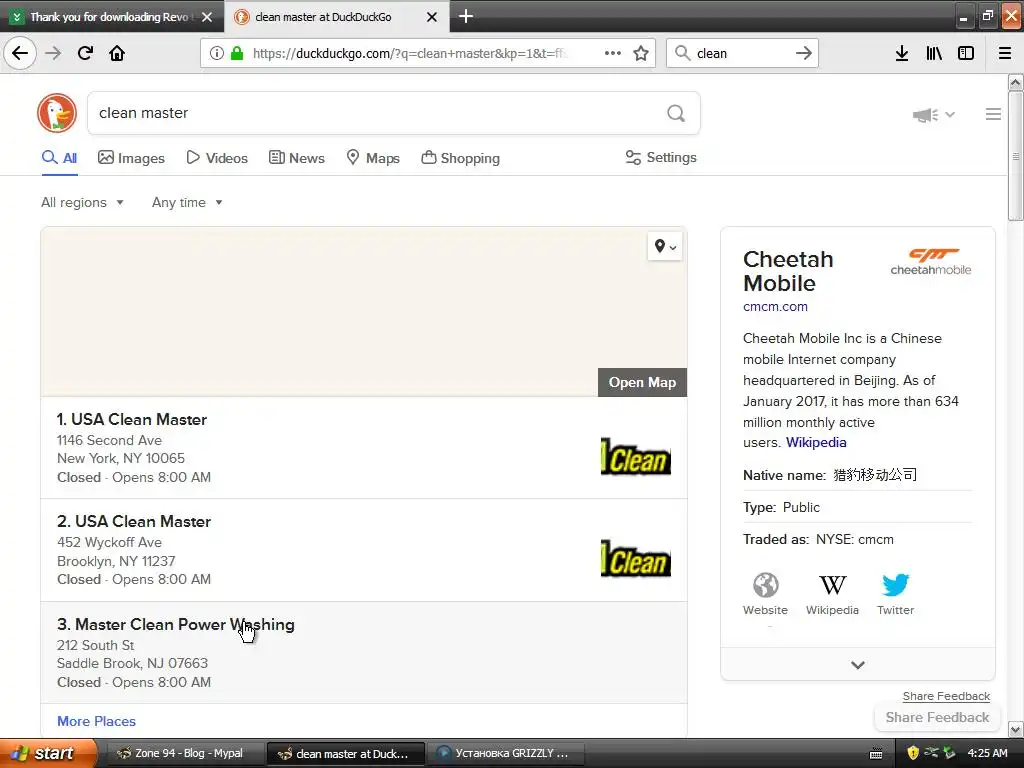
Task: Switch to the Shopping results tab
Action: [x=460, y=158]
